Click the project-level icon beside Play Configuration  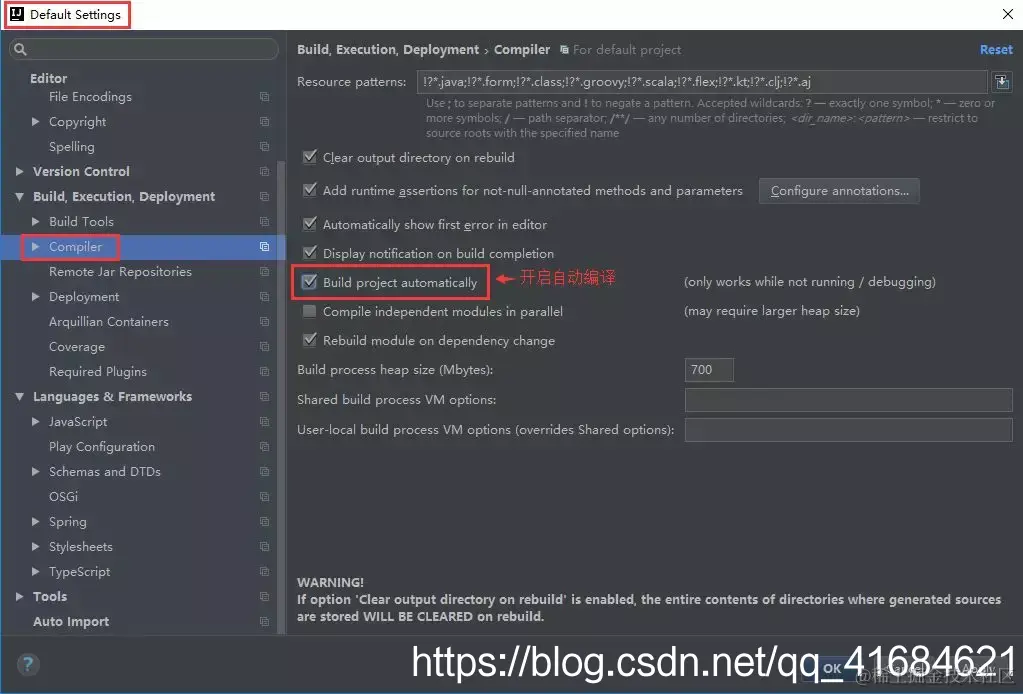tap(264, 447)
